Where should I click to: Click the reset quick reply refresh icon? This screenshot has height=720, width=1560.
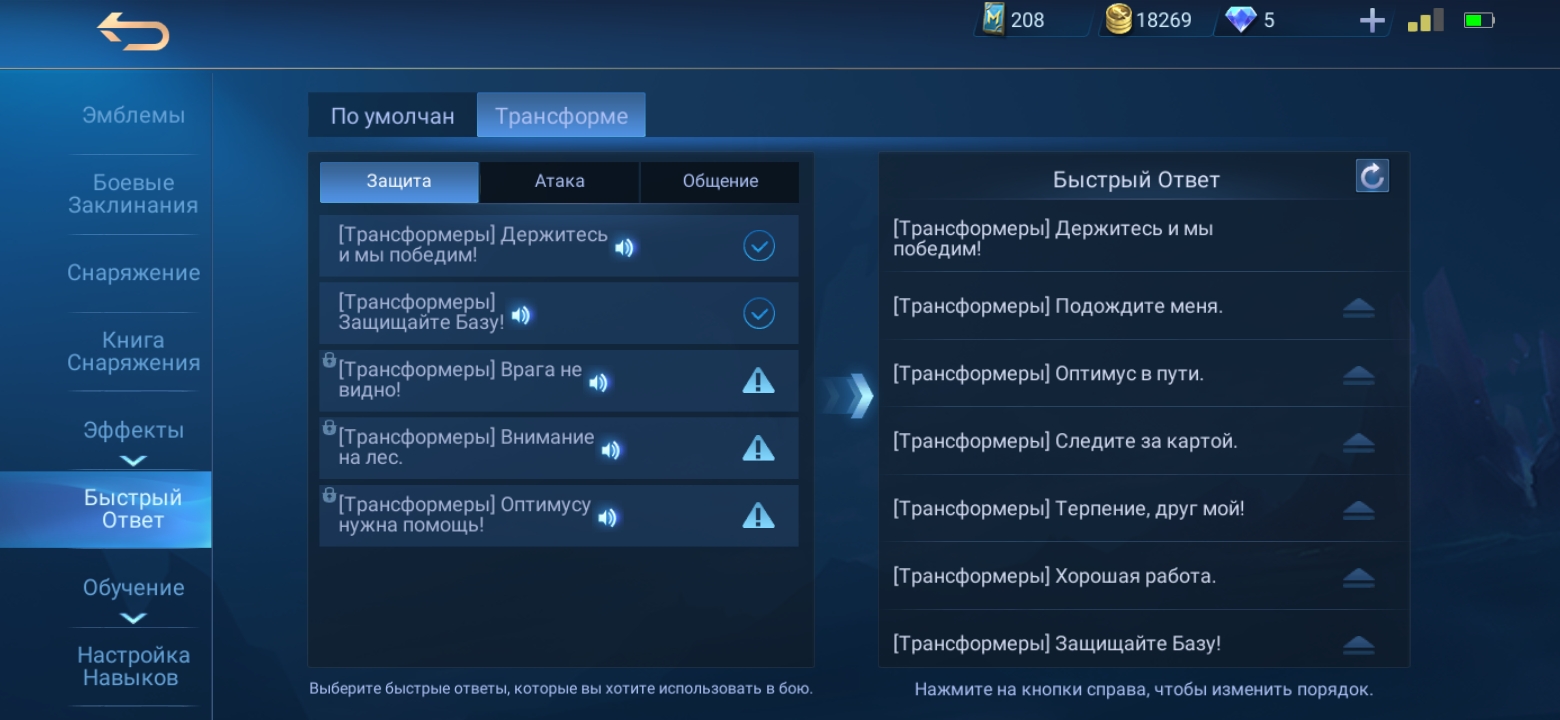1372,177
